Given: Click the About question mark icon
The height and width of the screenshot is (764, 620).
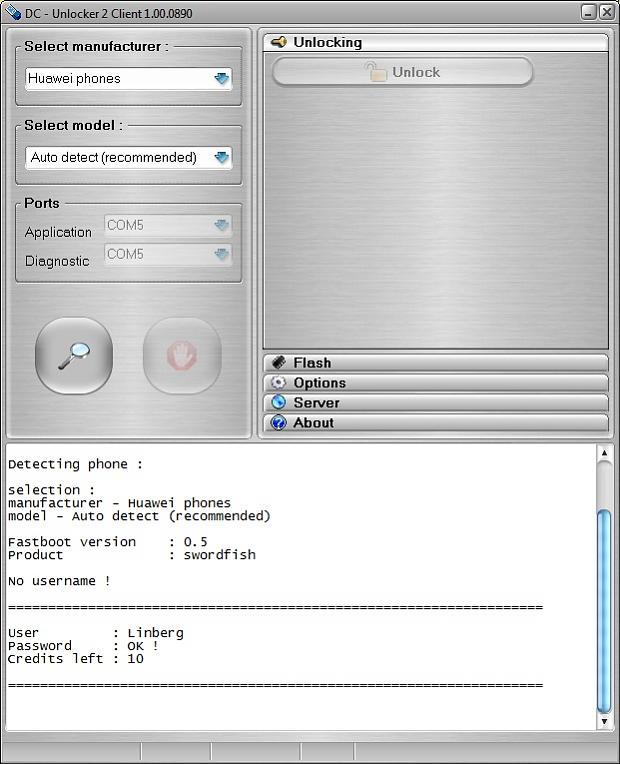Looking at the screenshot, I should [279, 423].
